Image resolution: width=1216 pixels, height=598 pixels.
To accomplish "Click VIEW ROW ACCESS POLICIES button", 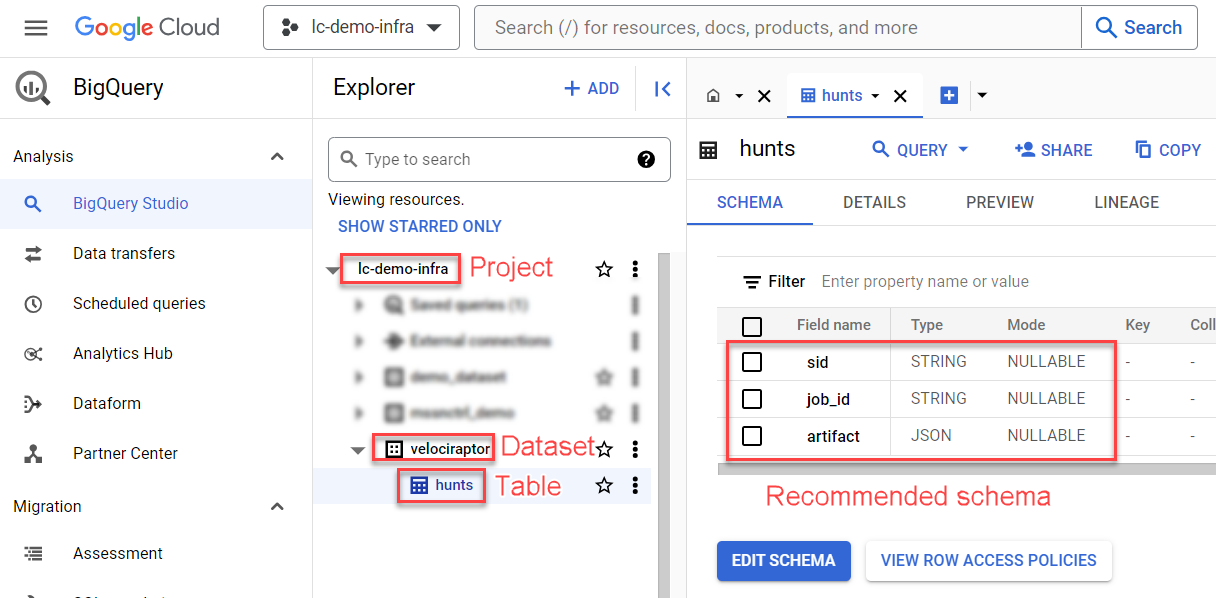I will (x=988, y=561).
